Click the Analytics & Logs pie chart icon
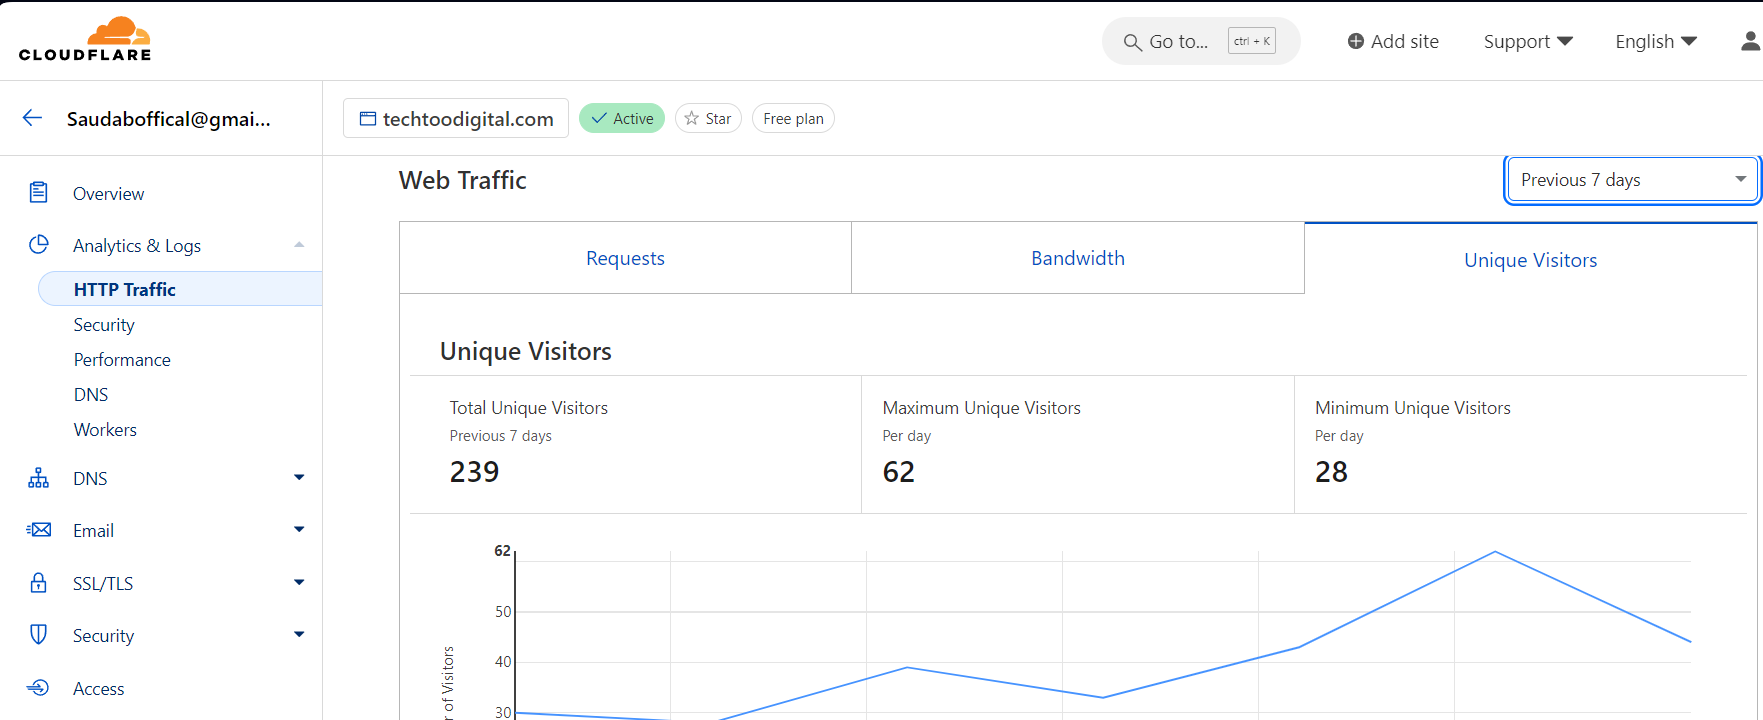Image resolution: width=1763 pixels, height=720 pixels. coord(39,245)
